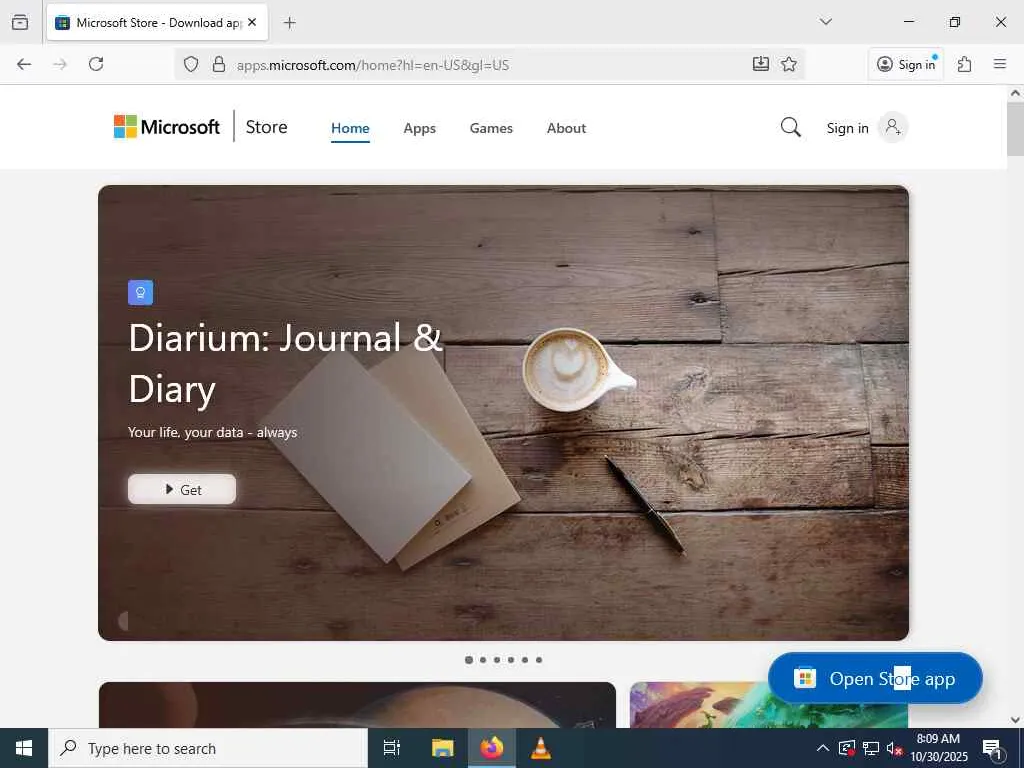The height and width of the screenshot is (768, 1024).
Task: Select the second carousel dot indicator
Action: (483, 660)
